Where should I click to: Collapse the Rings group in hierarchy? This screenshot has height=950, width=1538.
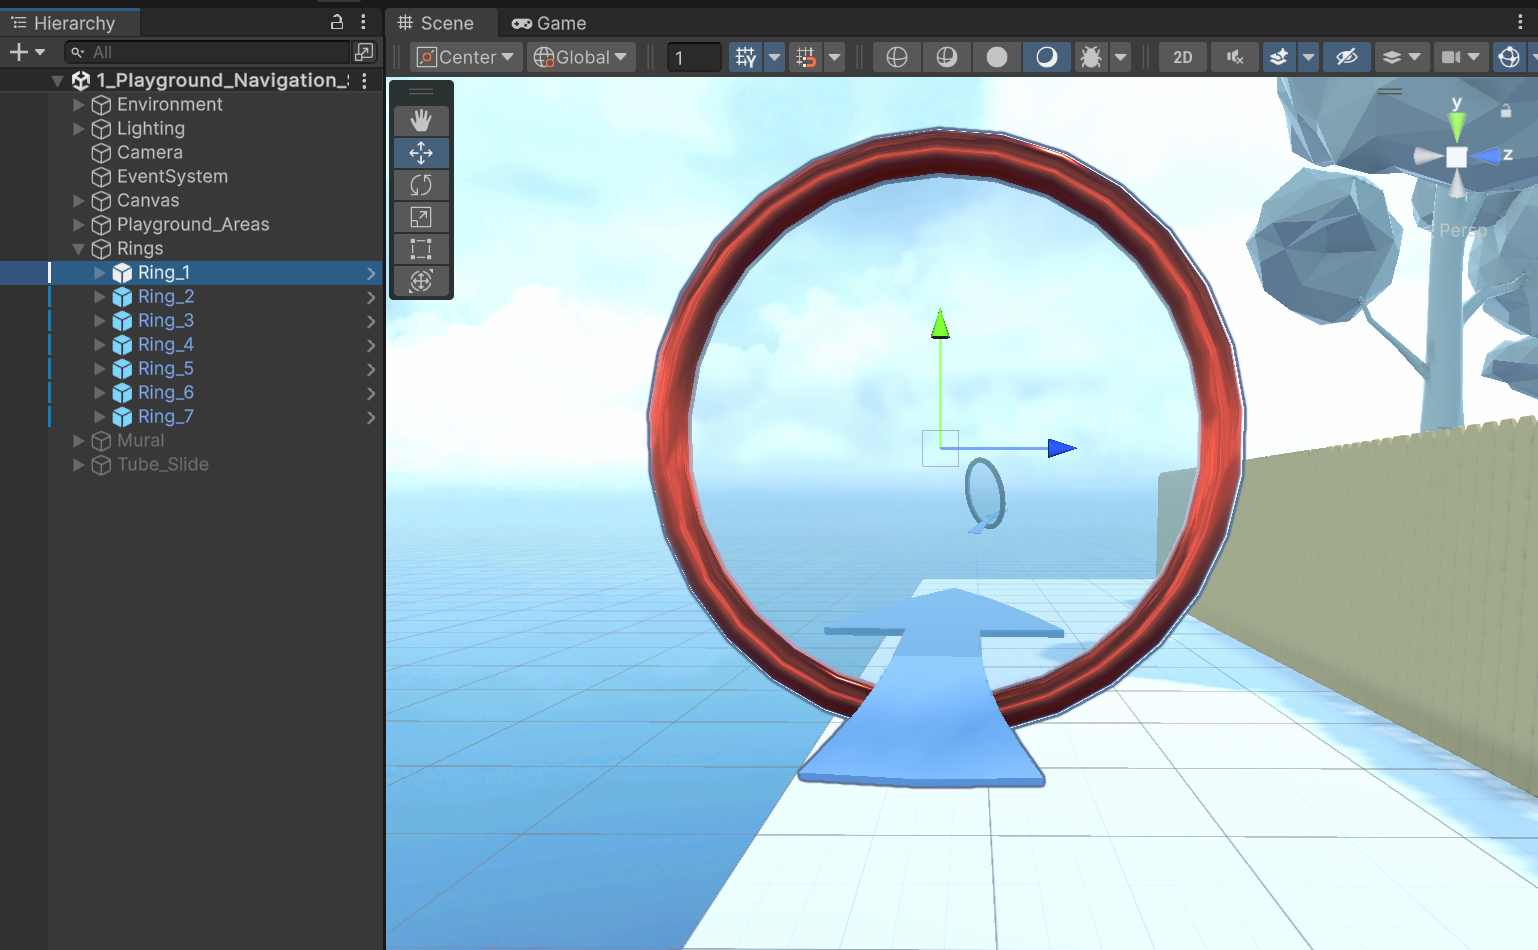pos(79,249)
